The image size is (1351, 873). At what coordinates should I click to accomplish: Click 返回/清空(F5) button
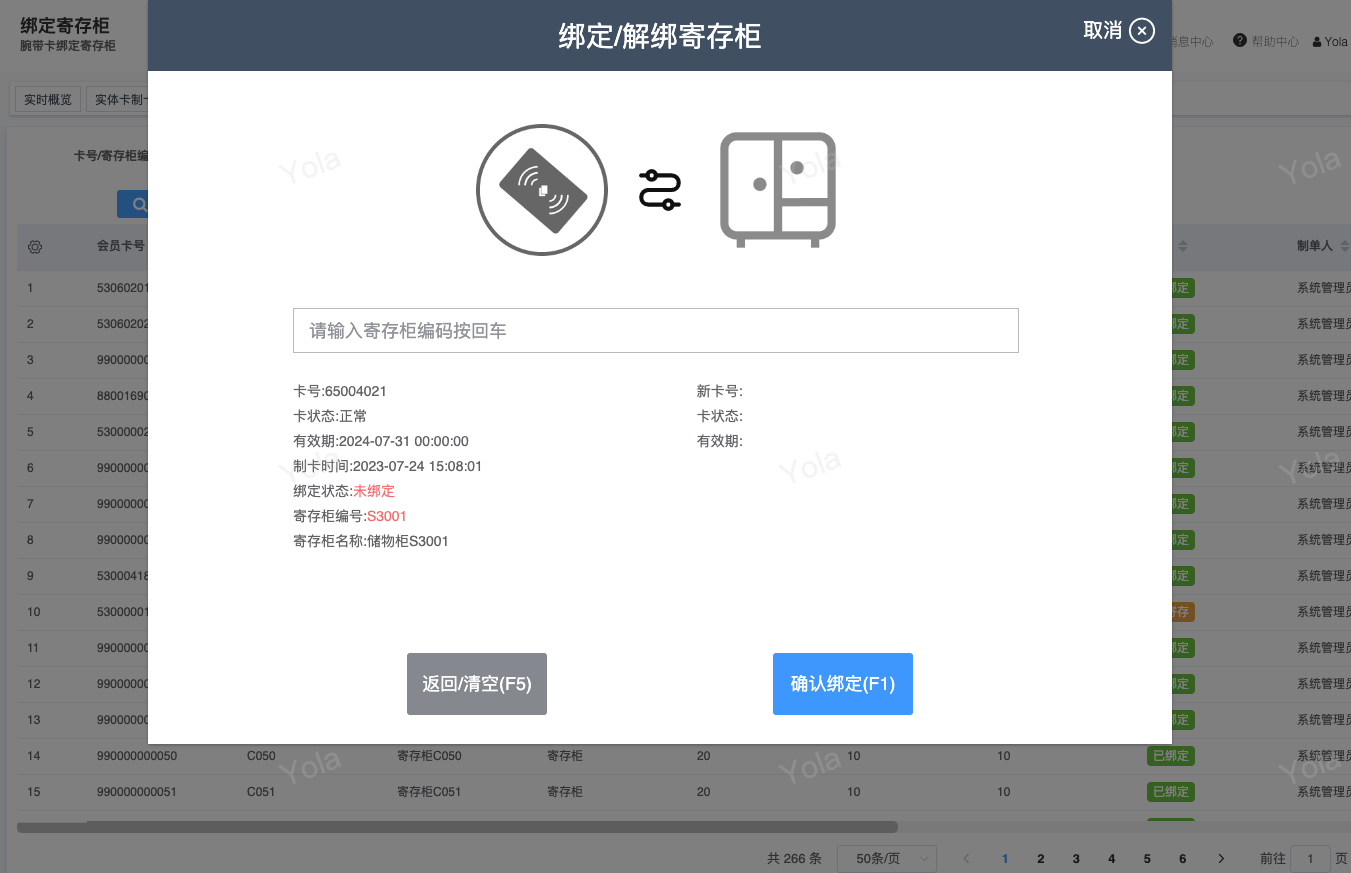477,684
